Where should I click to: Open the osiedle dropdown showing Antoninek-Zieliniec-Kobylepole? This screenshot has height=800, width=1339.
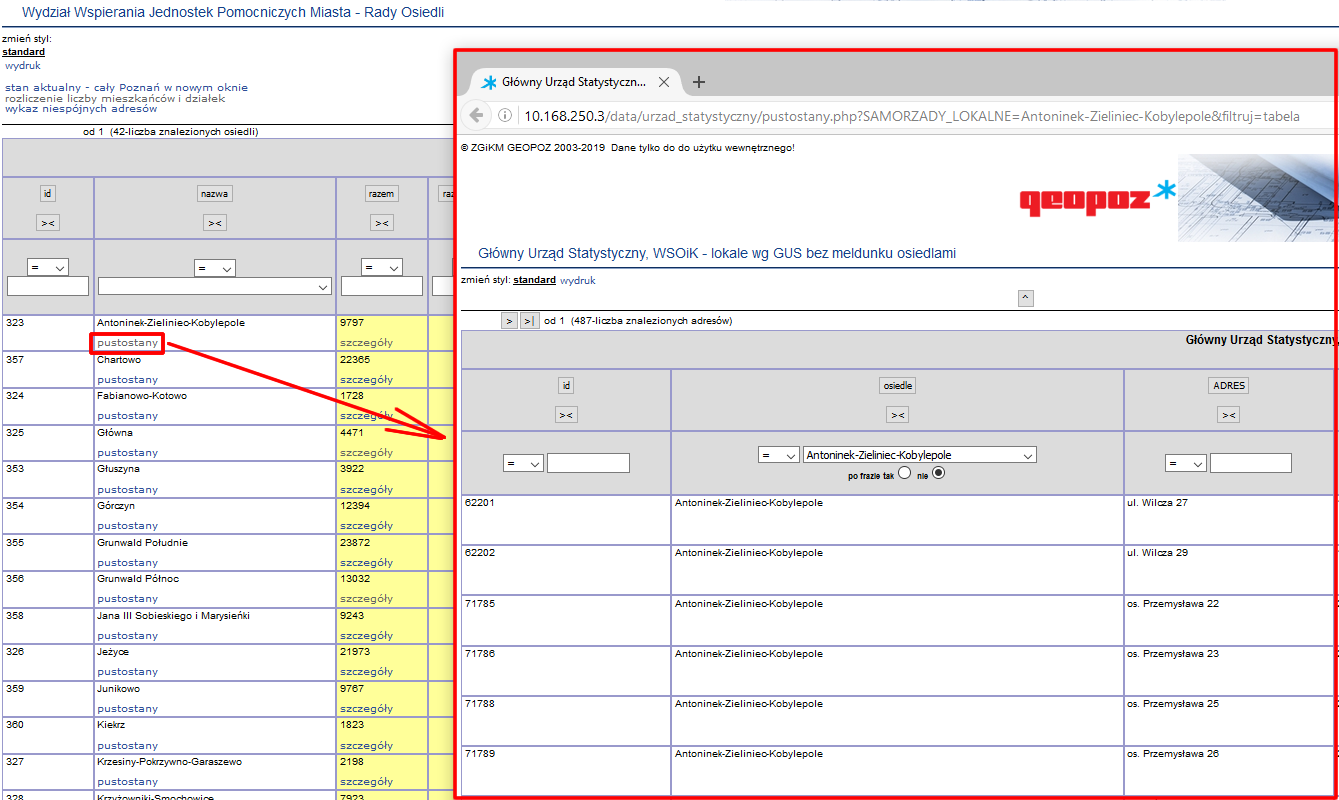pos(919,455)
